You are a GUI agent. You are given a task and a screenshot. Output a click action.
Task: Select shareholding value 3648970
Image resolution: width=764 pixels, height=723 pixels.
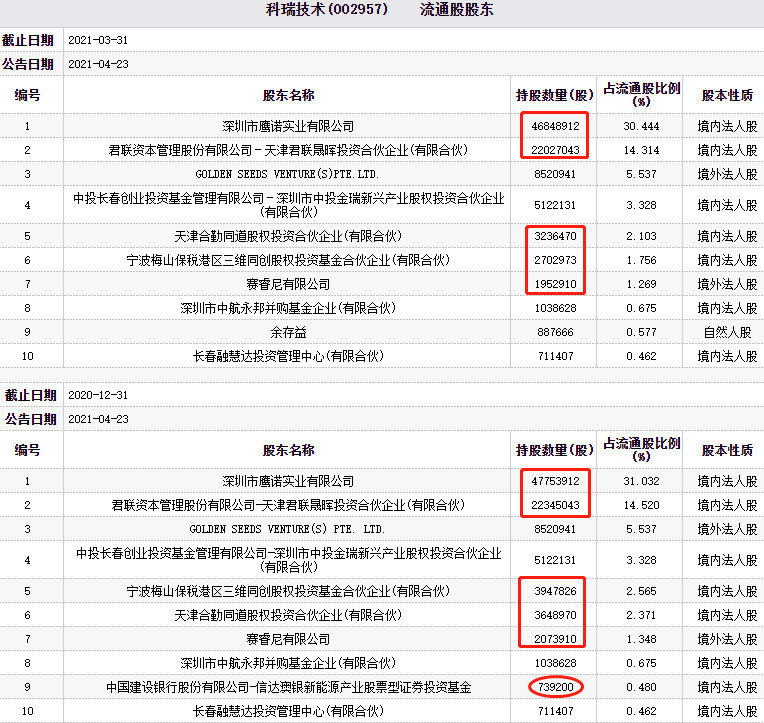click(555, 615)
